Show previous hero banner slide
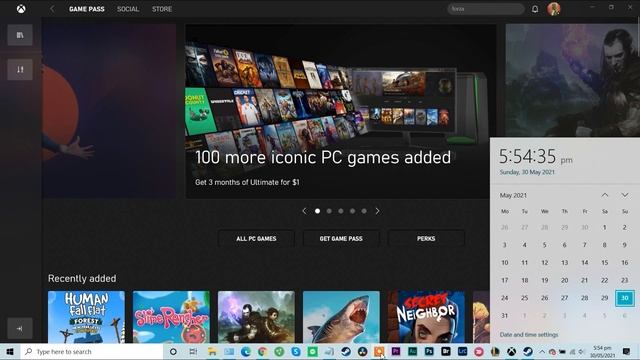 click(x=304, y=211)
